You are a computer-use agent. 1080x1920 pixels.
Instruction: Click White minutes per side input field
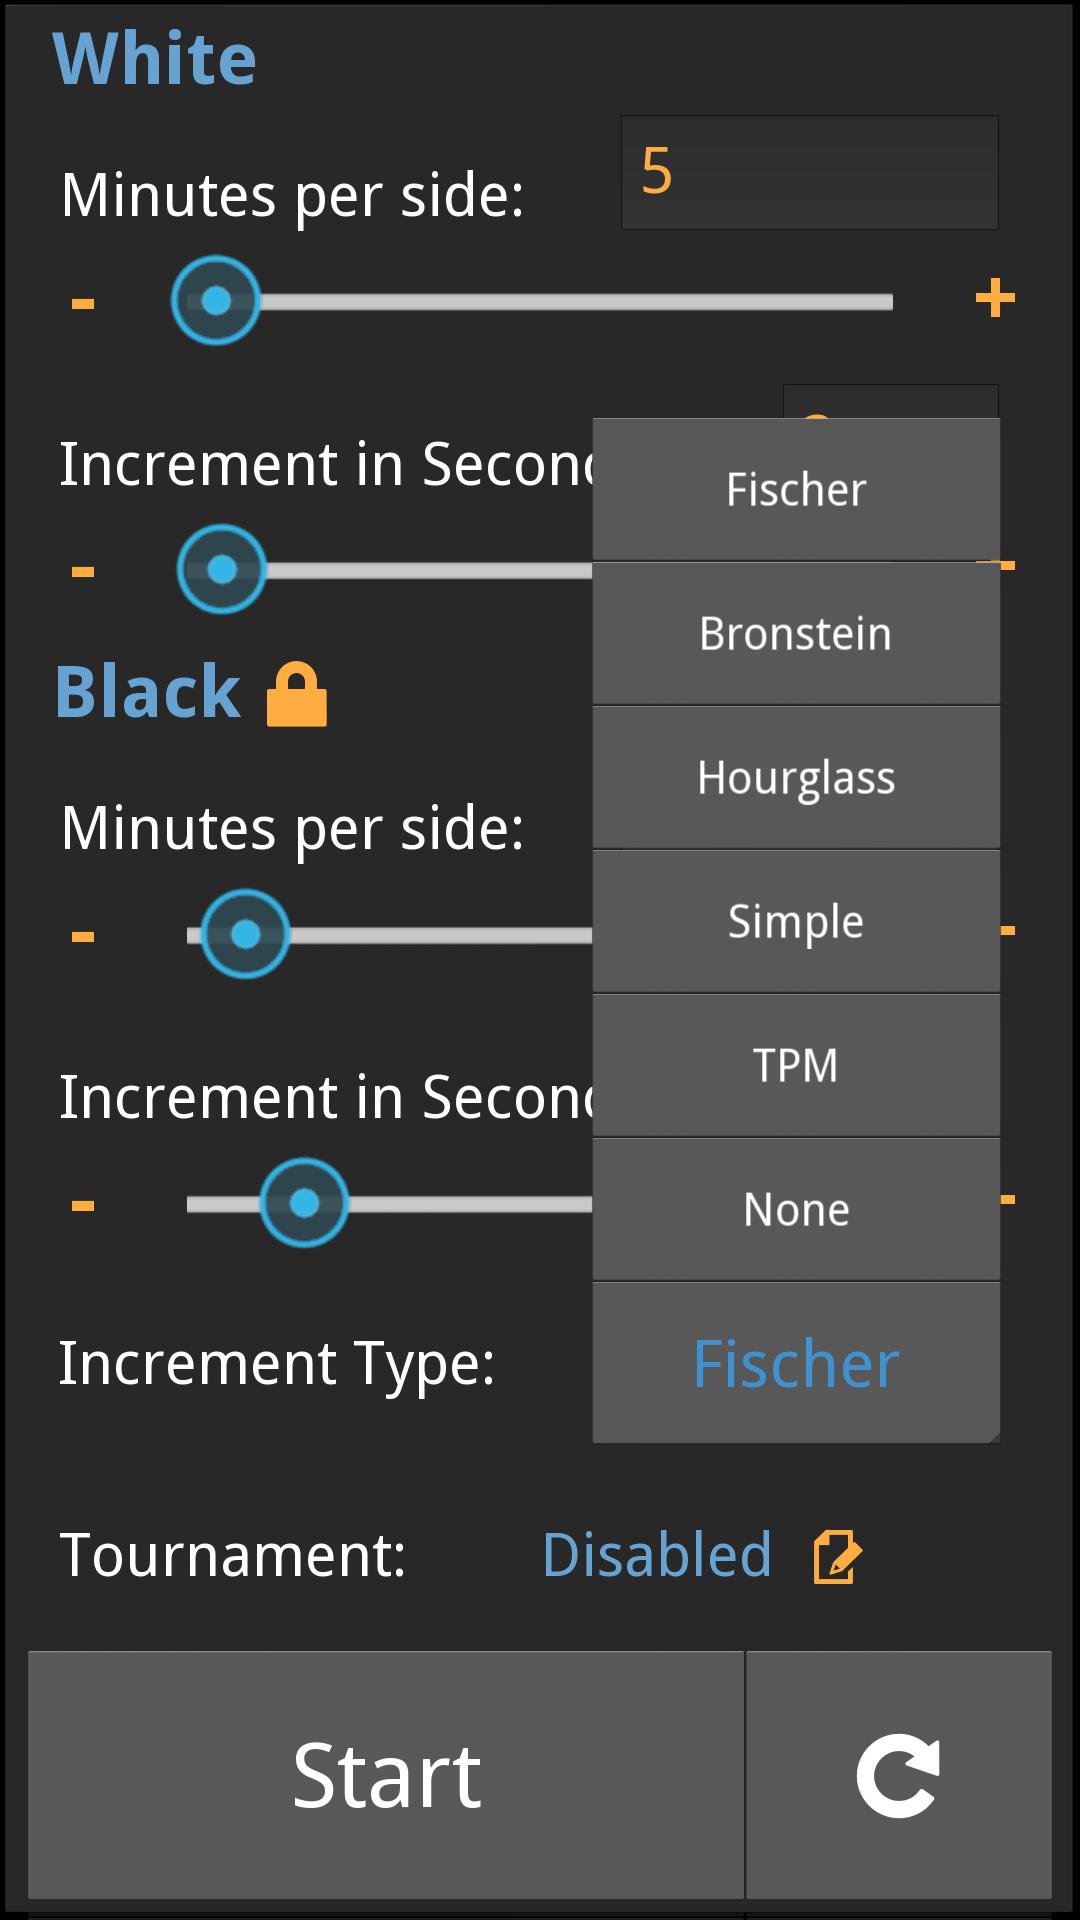(809, 172)
